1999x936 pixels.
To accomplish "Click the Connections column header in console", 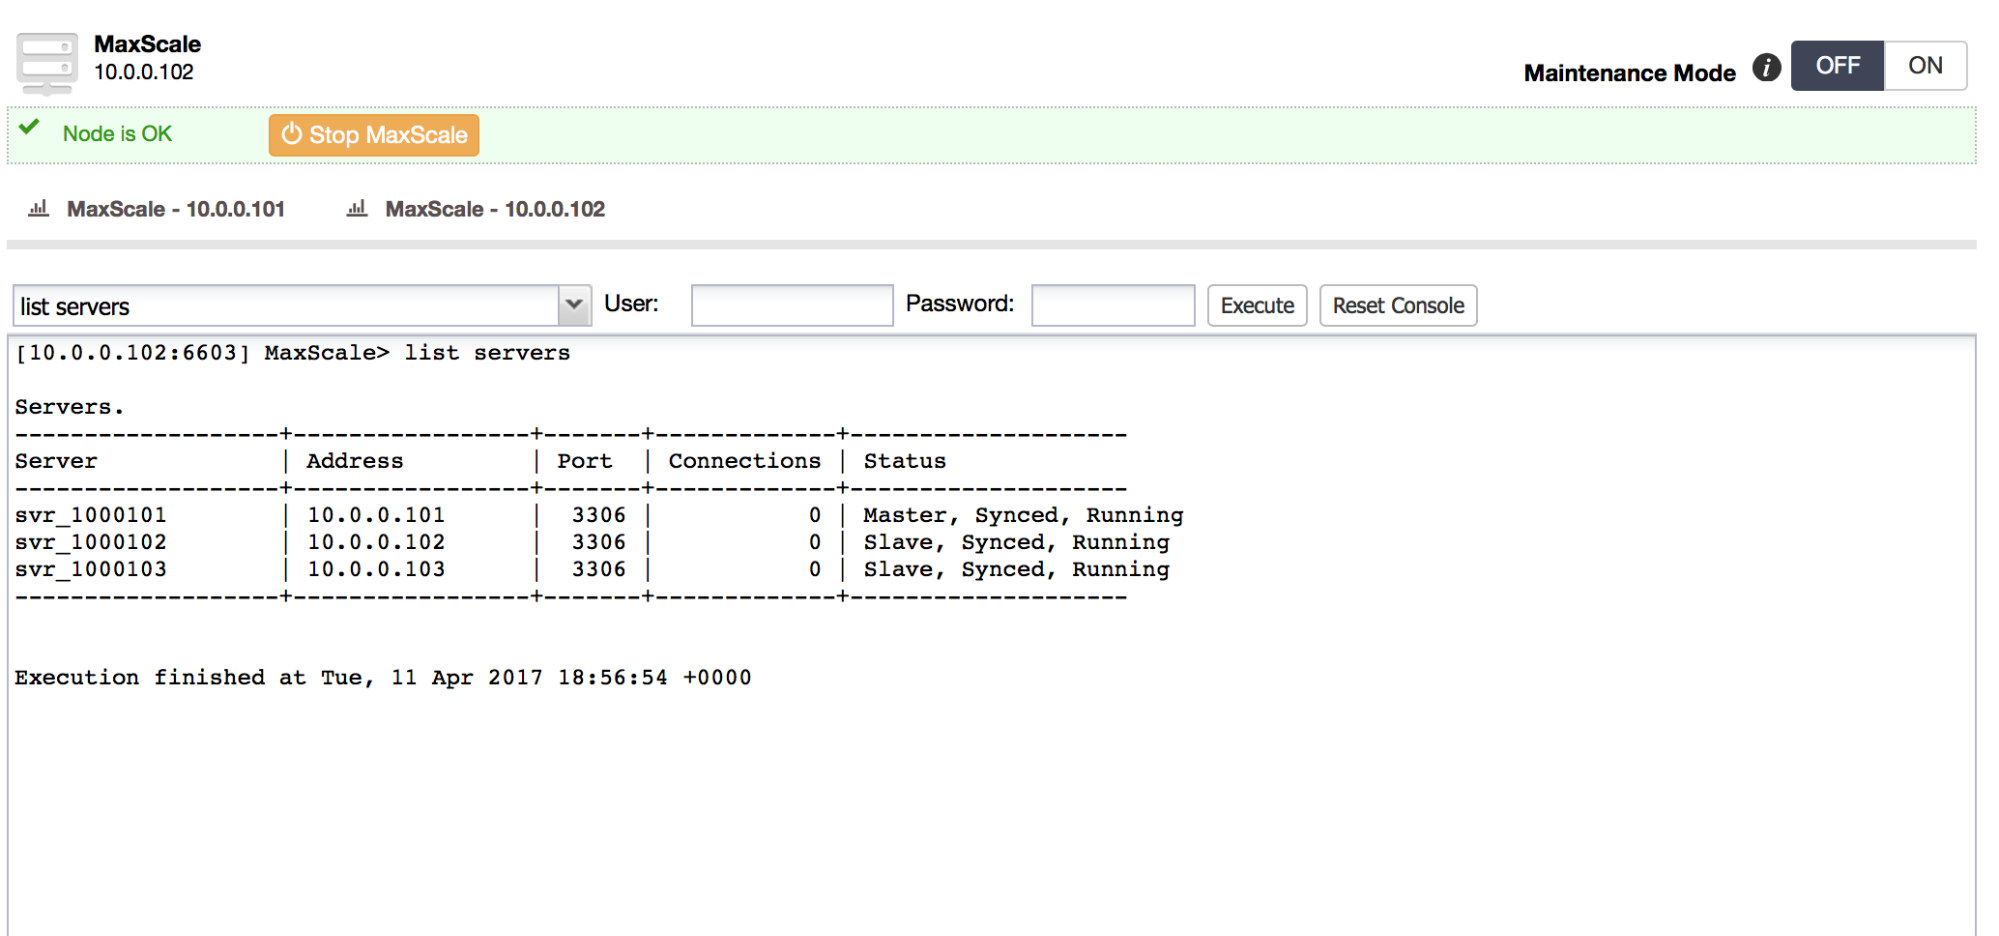I will click(x=744, y=461).
